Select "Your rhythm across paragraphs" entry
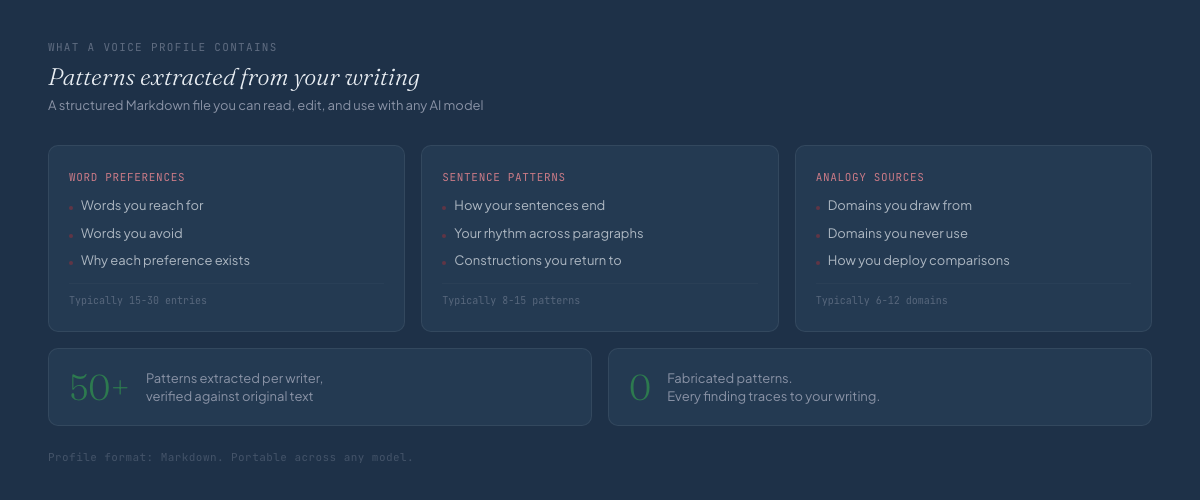This screenshot has height=500, width=1200. 548,234
